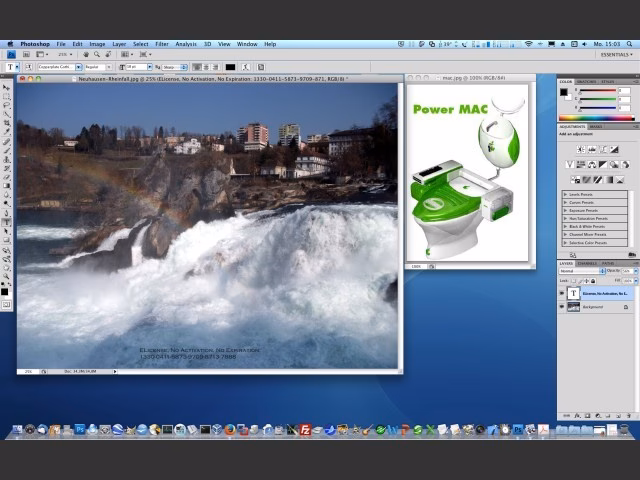This screenshot has width=640, height=480.
Task: Click the color spectrum ramp in Color panel
Action: (596, 118)
